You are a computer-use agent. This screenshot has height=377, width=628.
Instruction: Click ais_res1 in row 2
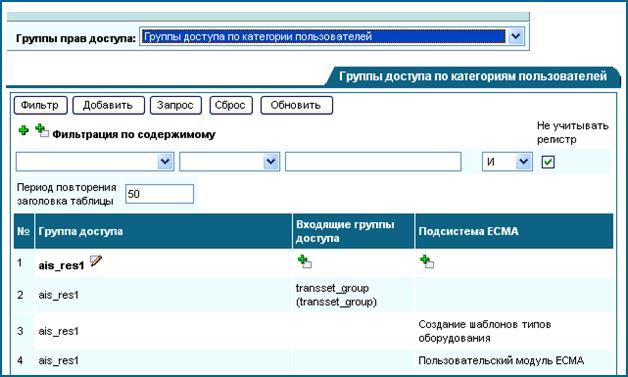point(58,295)
